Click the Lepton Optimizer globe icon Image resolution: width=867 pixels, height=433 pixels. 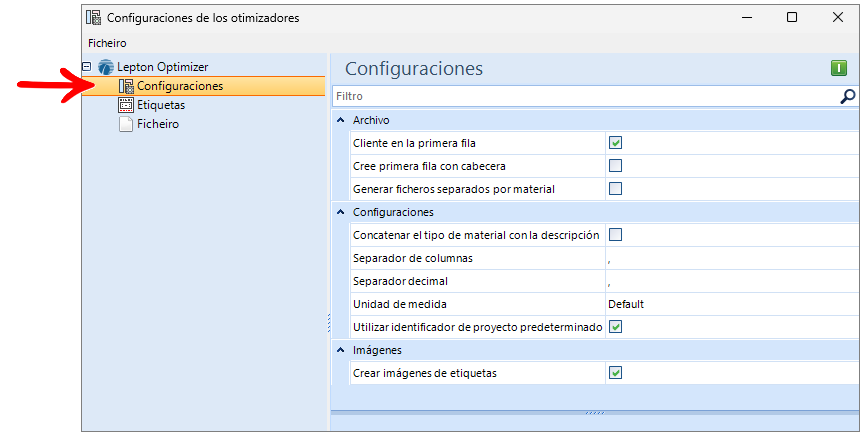pos(105,67)
